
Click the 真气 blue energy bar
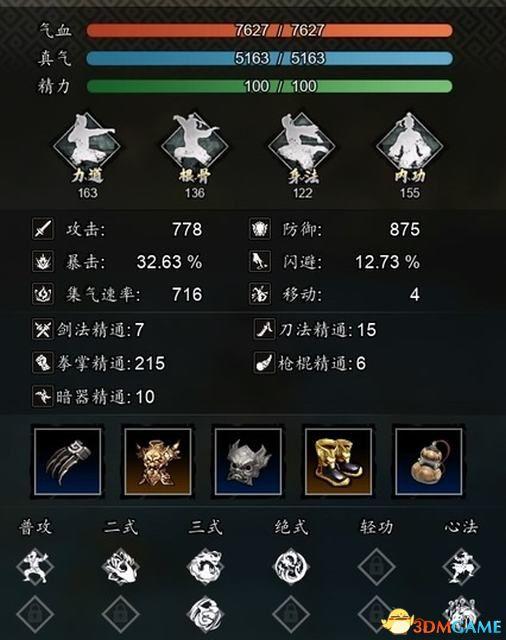269,58
